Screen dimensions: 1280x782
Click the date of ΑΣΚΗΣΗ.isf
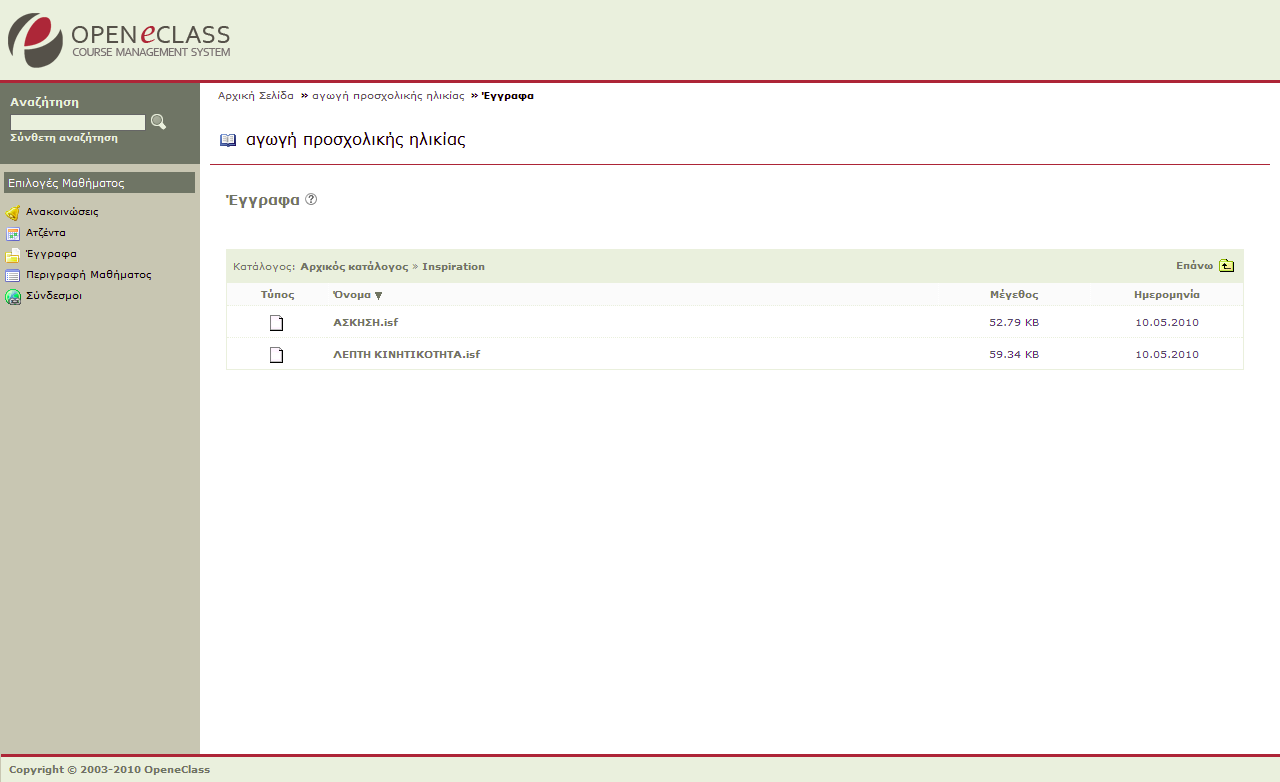point(1167,323)
